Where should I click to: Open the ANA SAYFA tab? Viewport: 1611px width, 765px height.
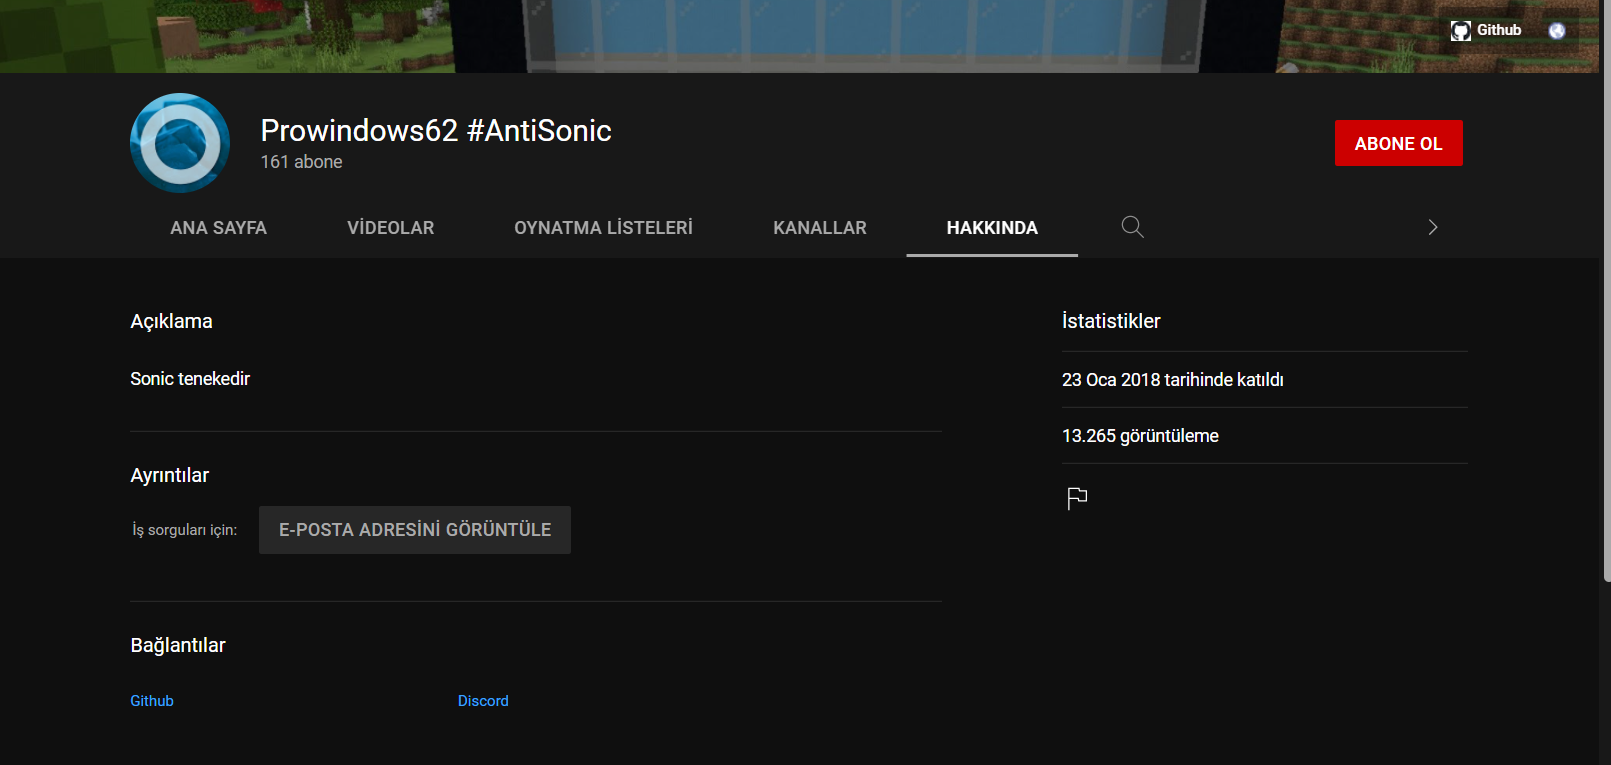[x=218, y=228]
